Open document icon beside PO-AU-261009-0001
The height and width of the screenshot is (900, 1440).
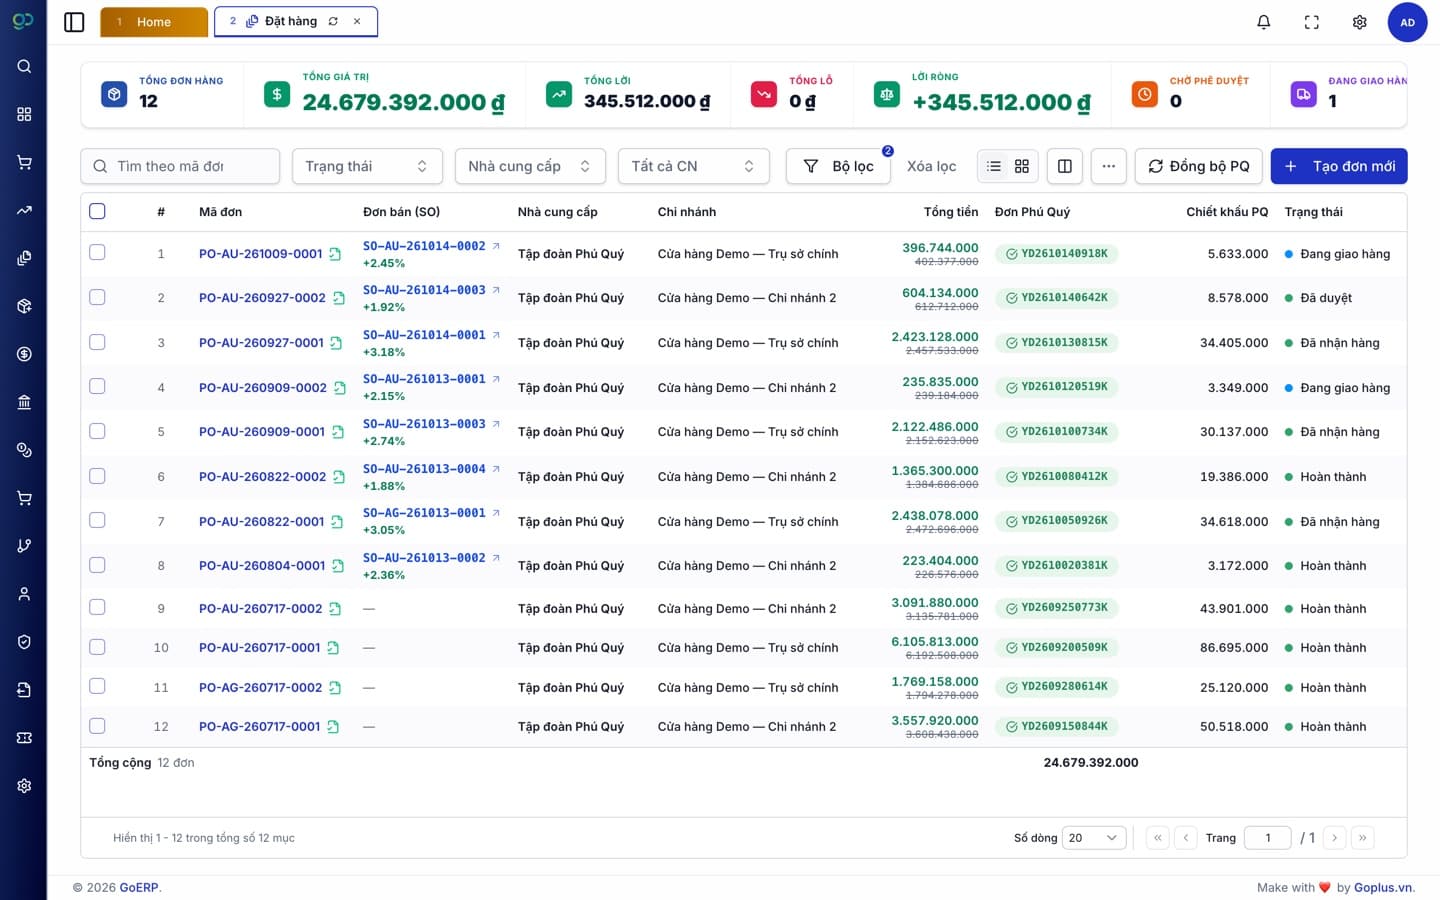point(335,254)
